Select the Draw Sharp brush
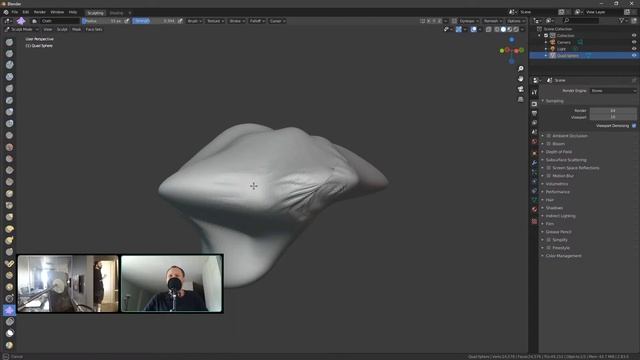Image resolution: width=640 pixels, height=360 pixels. click(x=9, y=53)
